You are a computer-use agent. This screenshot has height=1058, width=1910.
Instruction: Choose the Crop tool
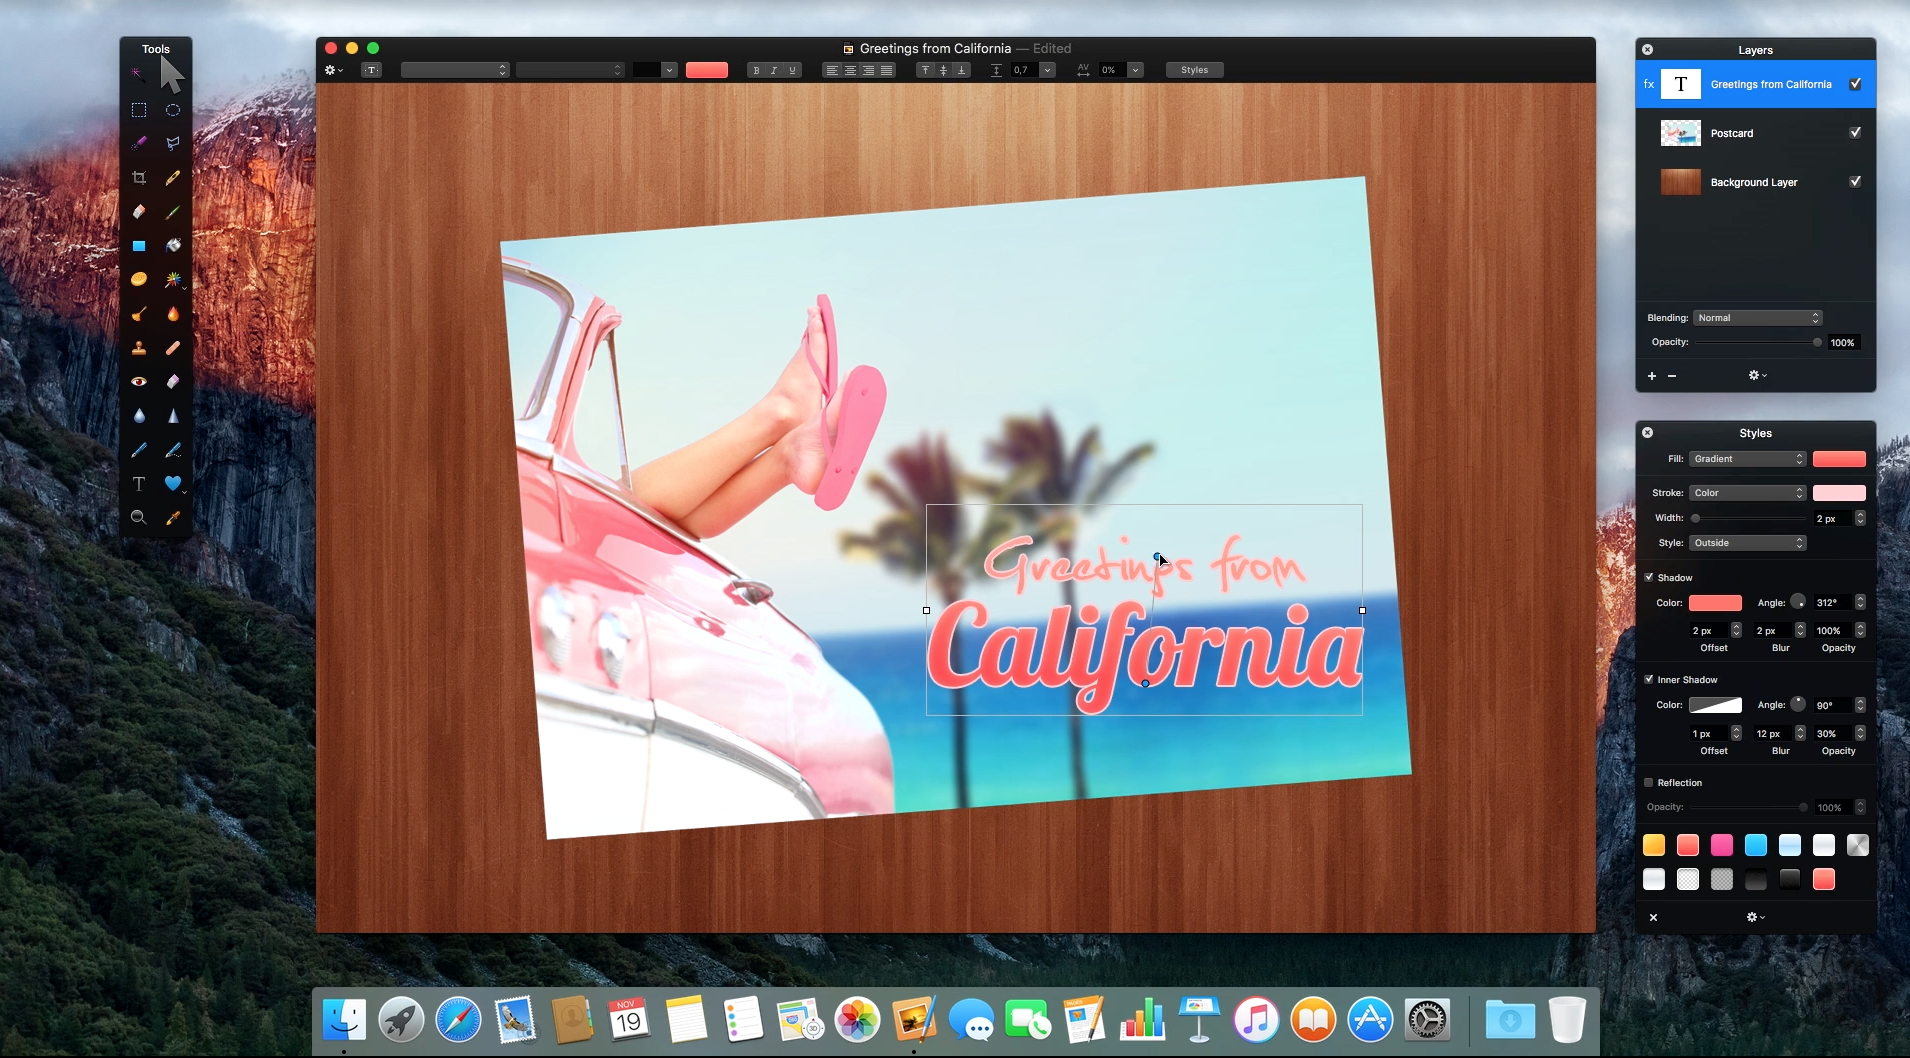click(x=139, y=178)
